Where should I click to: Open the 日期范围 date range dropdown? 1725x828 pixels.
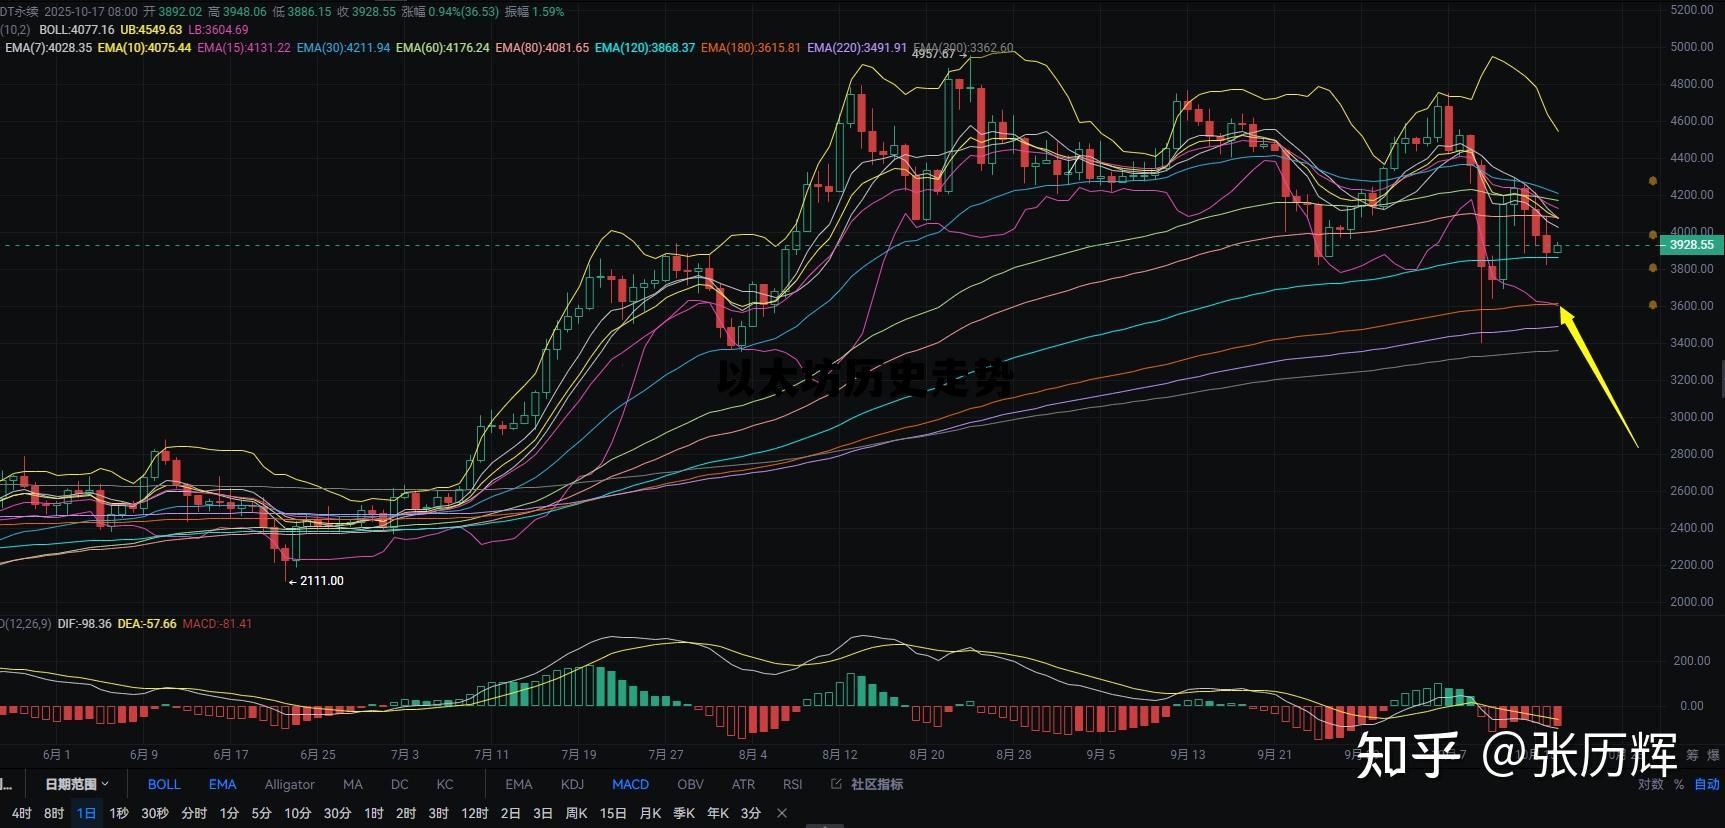coord(76,784)
